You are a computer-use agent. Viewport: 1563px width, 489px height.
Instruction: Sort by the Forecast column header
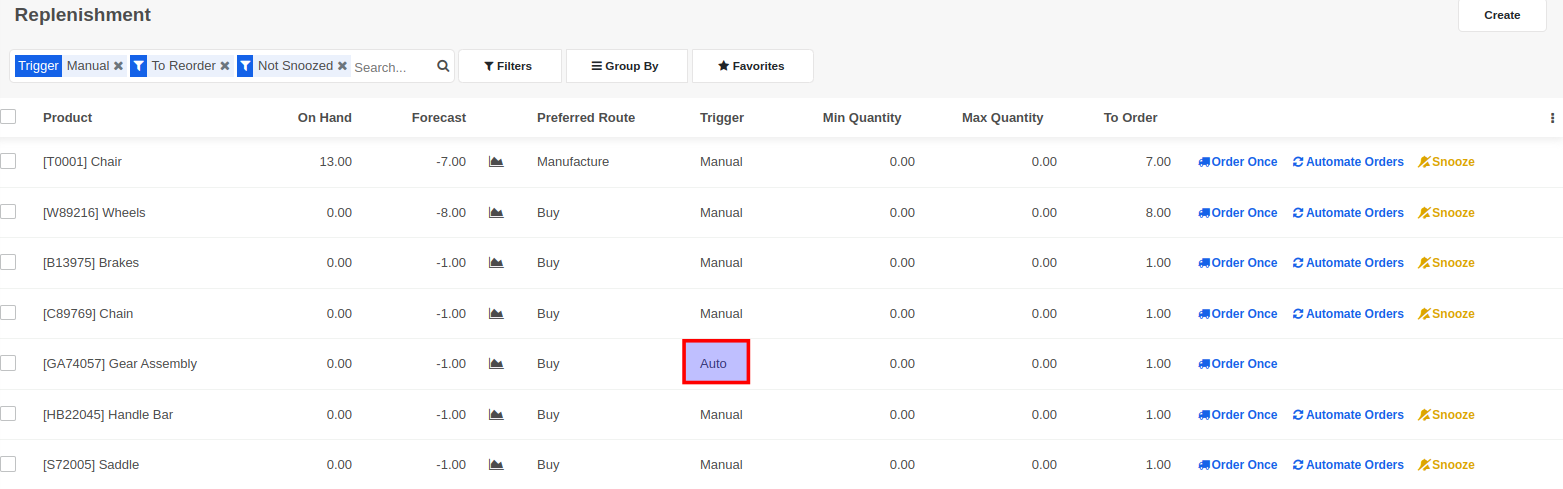pyautogui.click(x=438, y=118)
